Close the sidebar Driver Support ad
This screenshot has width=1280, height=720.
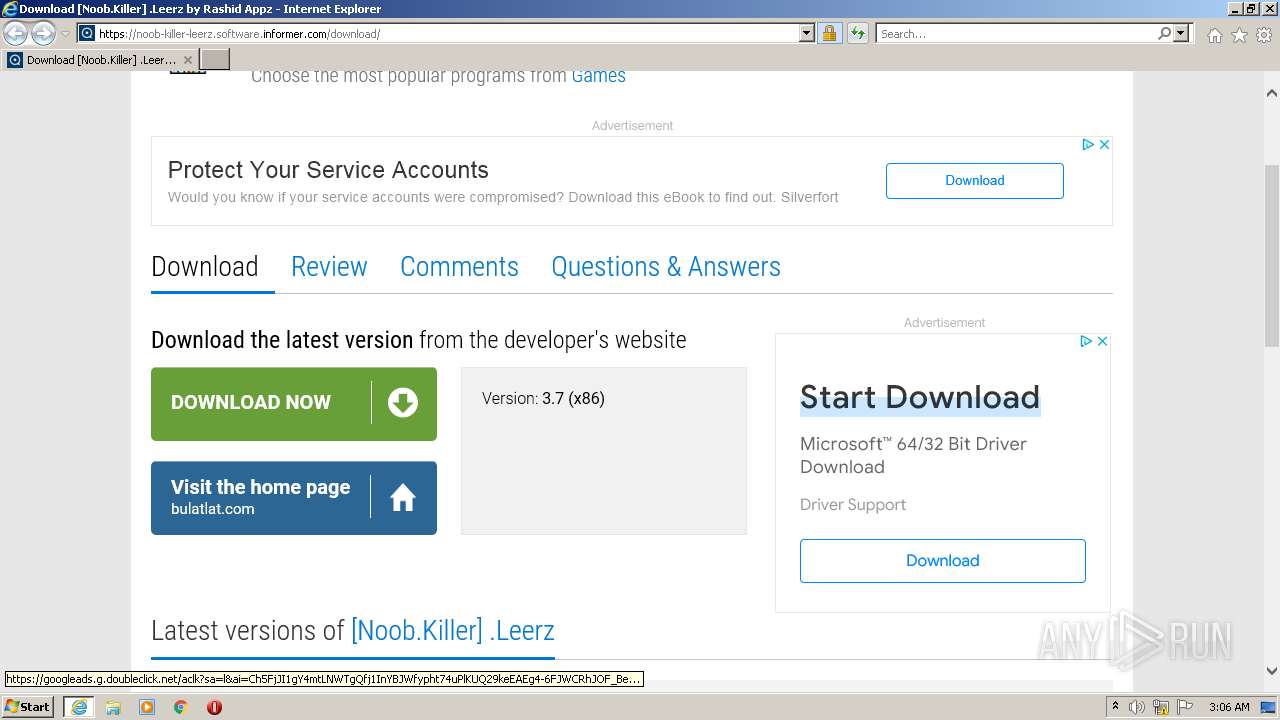(1102, 341)
